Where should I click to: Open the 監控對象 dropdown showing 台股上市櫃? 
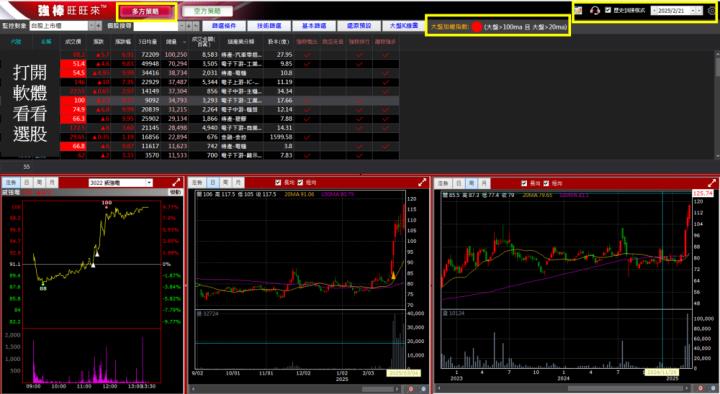click(65, 26)
